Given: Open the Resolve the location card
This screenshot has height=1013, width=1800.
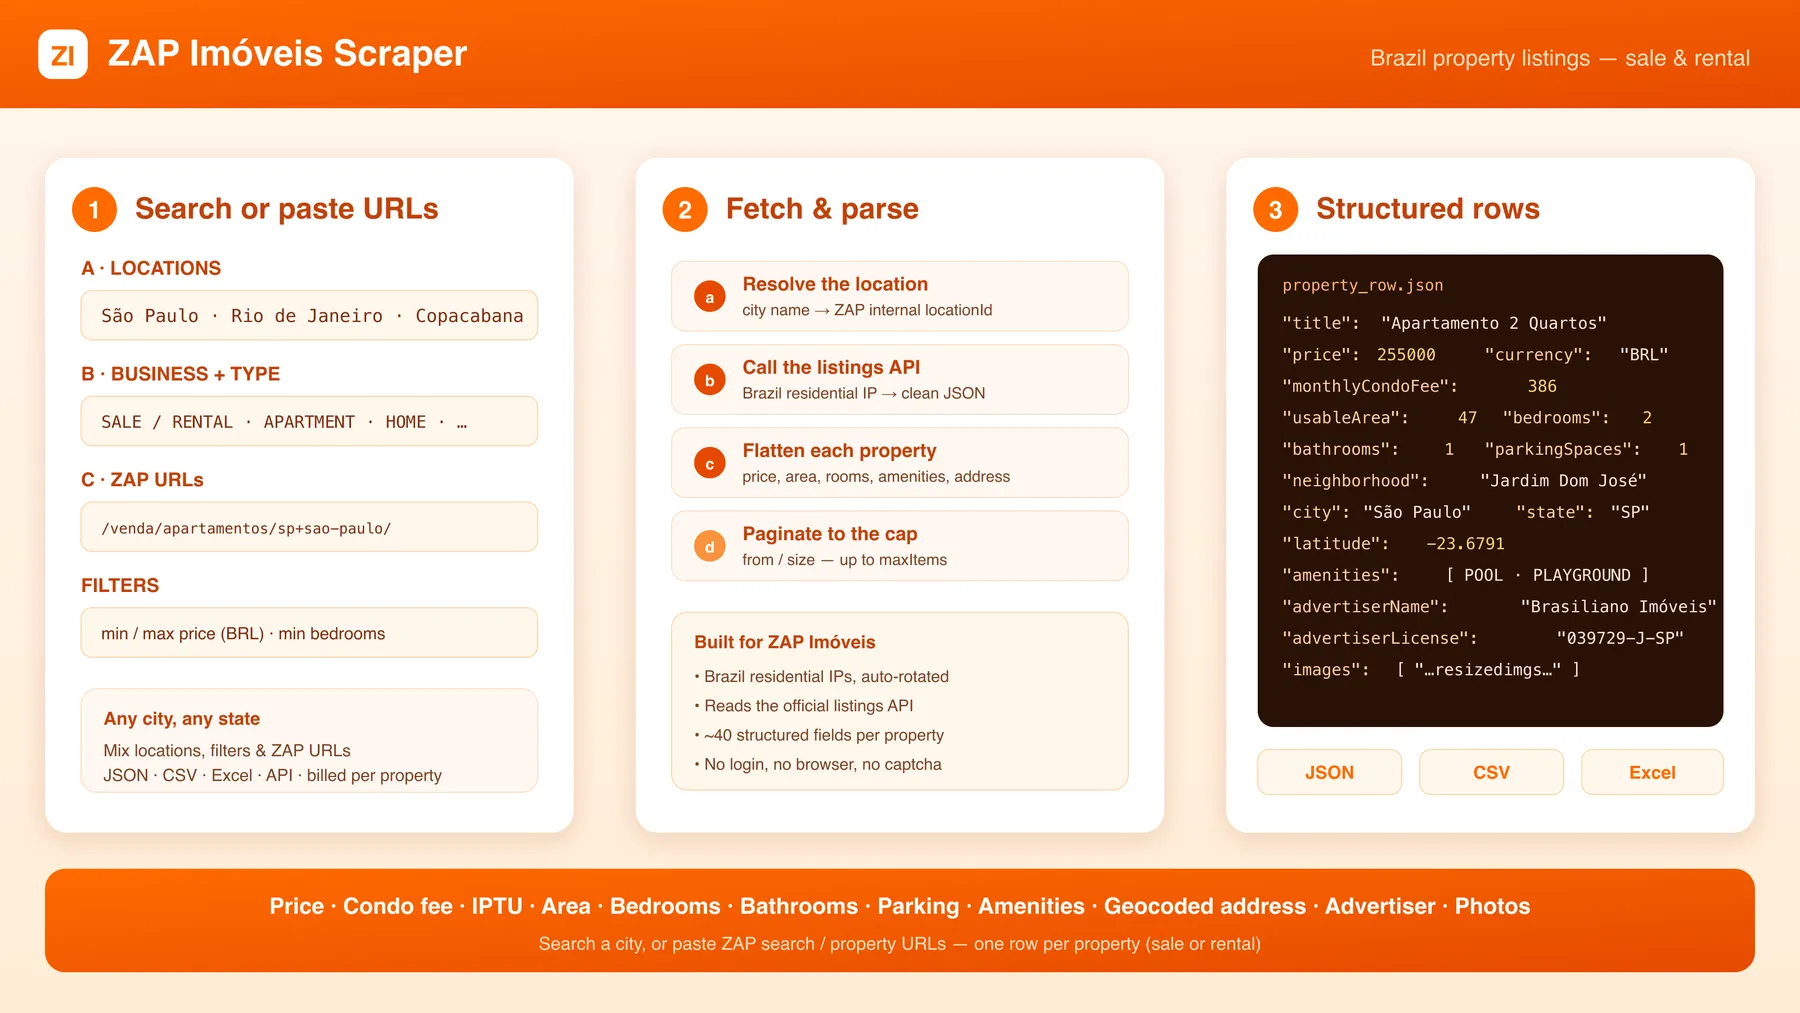Looking at the screenshot, I should pyautogui.click(x=900, y=296).
